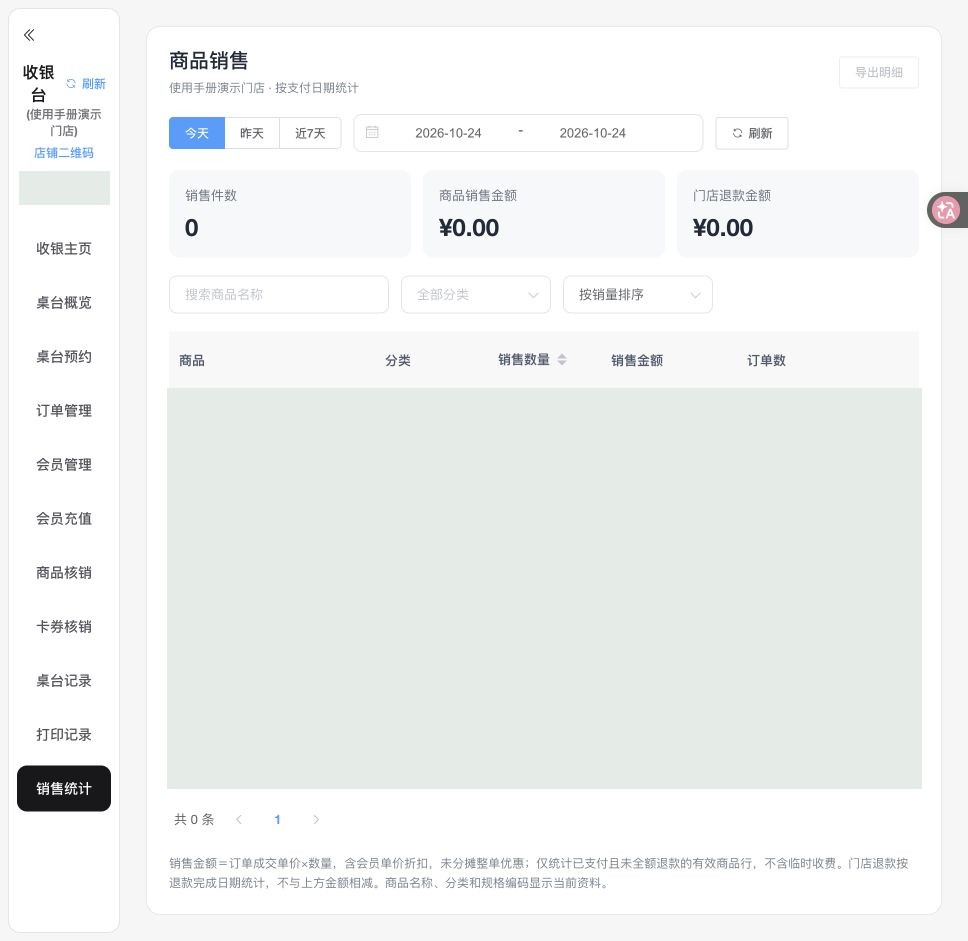Select 销售统计 in sidebar
The width and height of the screenshot is (968, 941).
pos(64,788)
